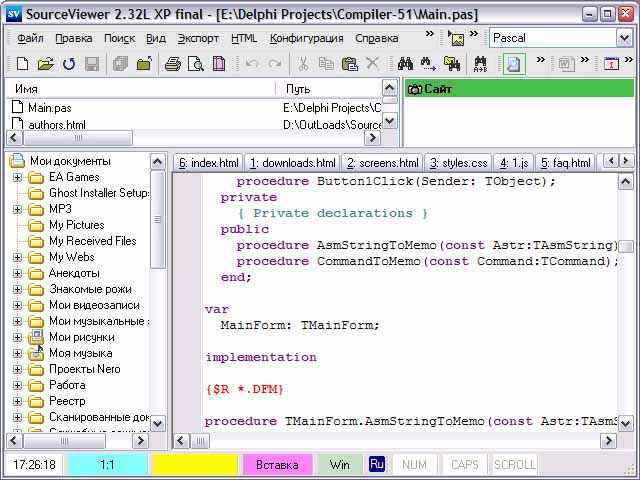Click the Reload file icon

(x=69, y=64)
